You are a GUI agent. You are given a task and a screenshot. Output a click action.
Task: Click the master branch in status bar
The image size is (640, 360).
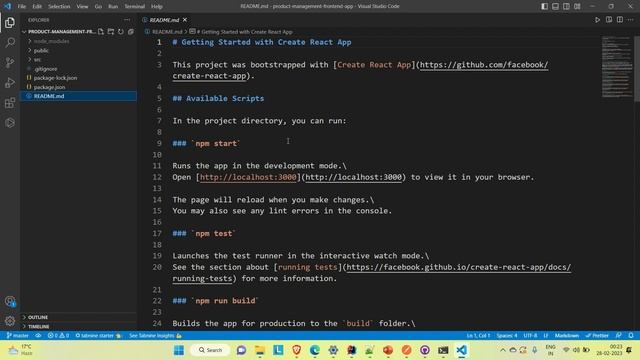pyautogui.click(x=18, y=336)
